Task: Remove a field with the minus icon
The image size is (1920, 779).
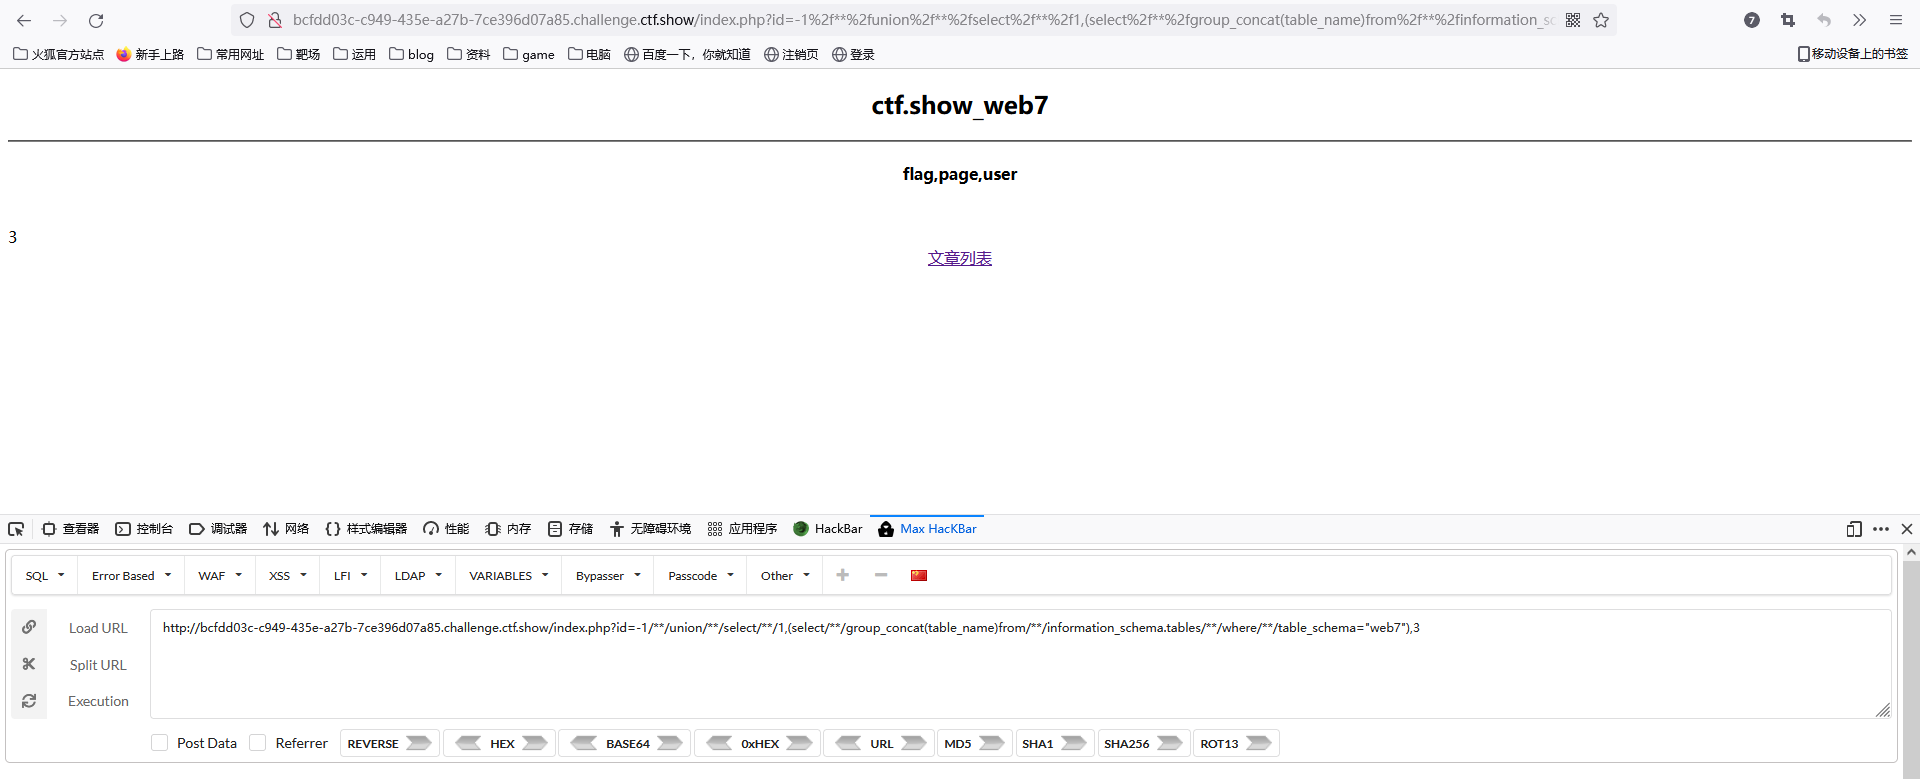Action: point(881,575)
